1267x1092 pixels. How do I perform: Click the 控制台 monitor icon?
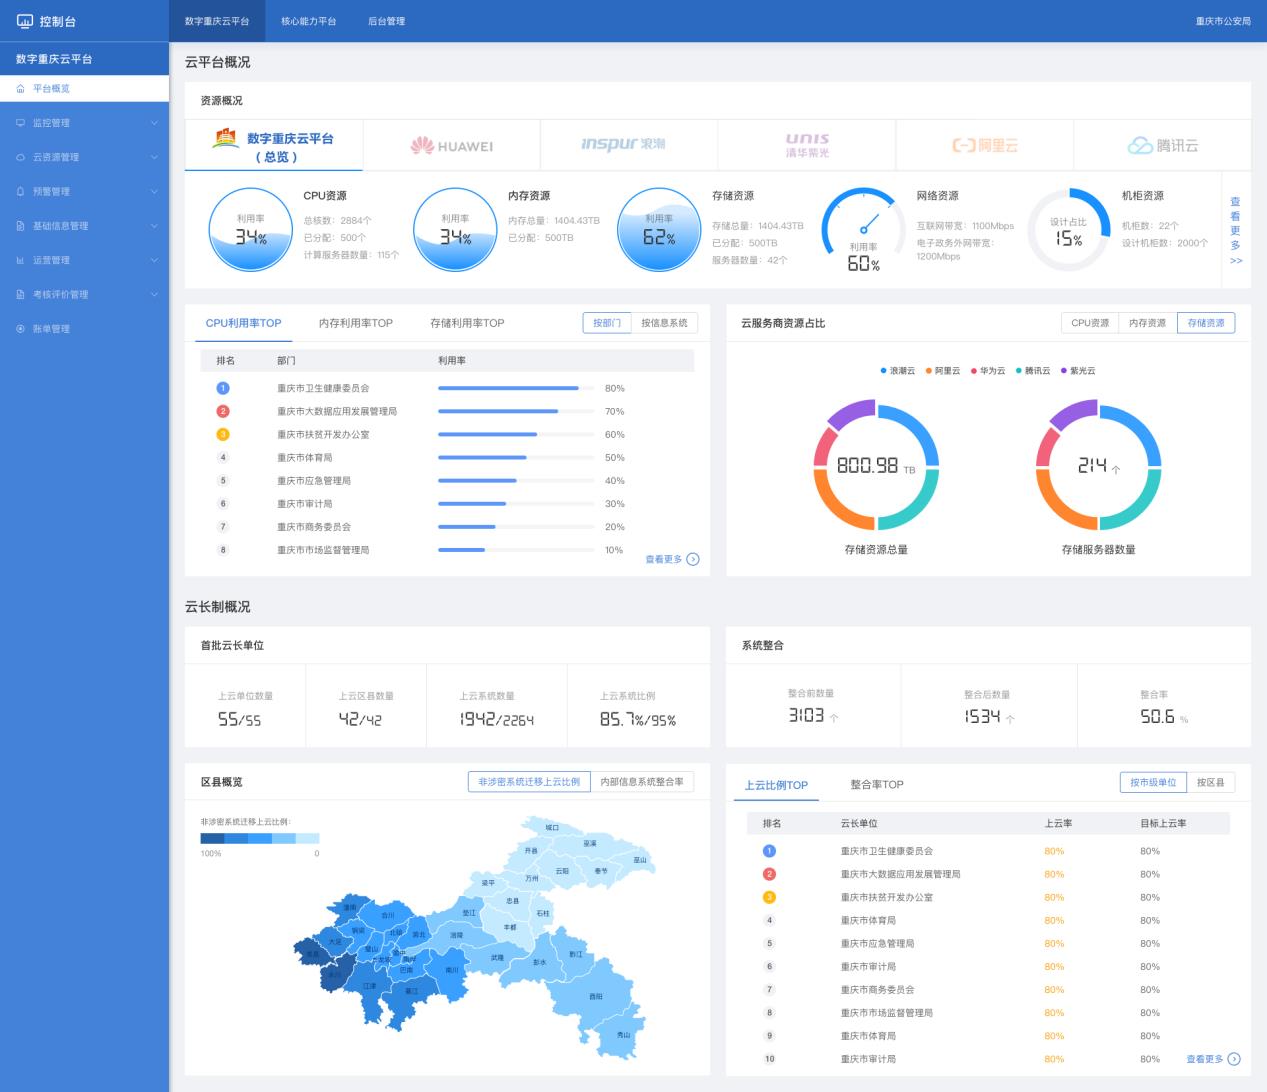tap(25, 20)
